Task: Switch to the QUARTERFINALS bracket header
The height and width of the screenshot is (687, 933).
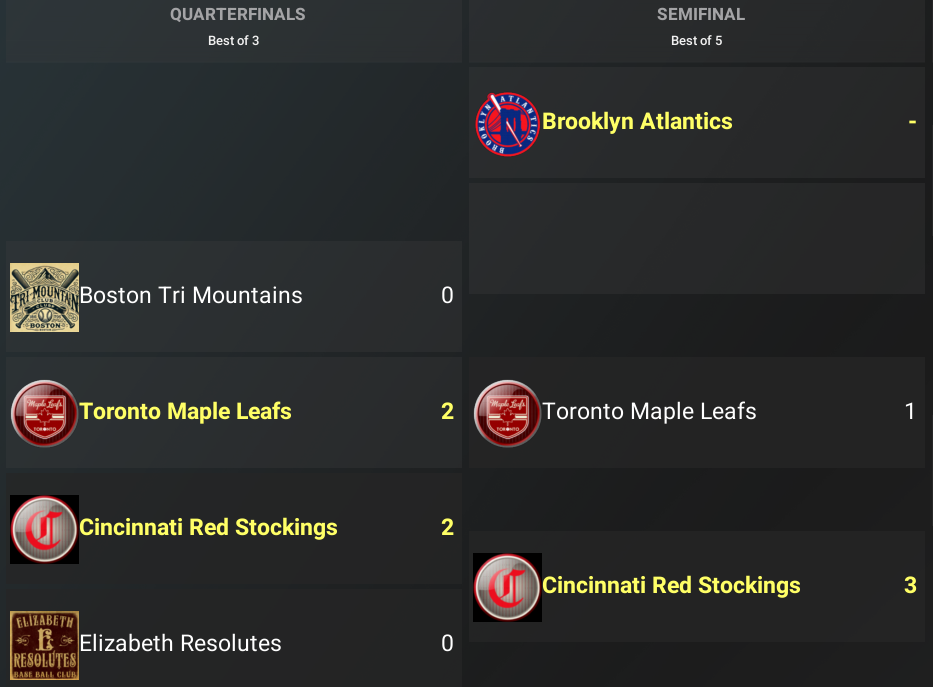Action: point(237,14)
